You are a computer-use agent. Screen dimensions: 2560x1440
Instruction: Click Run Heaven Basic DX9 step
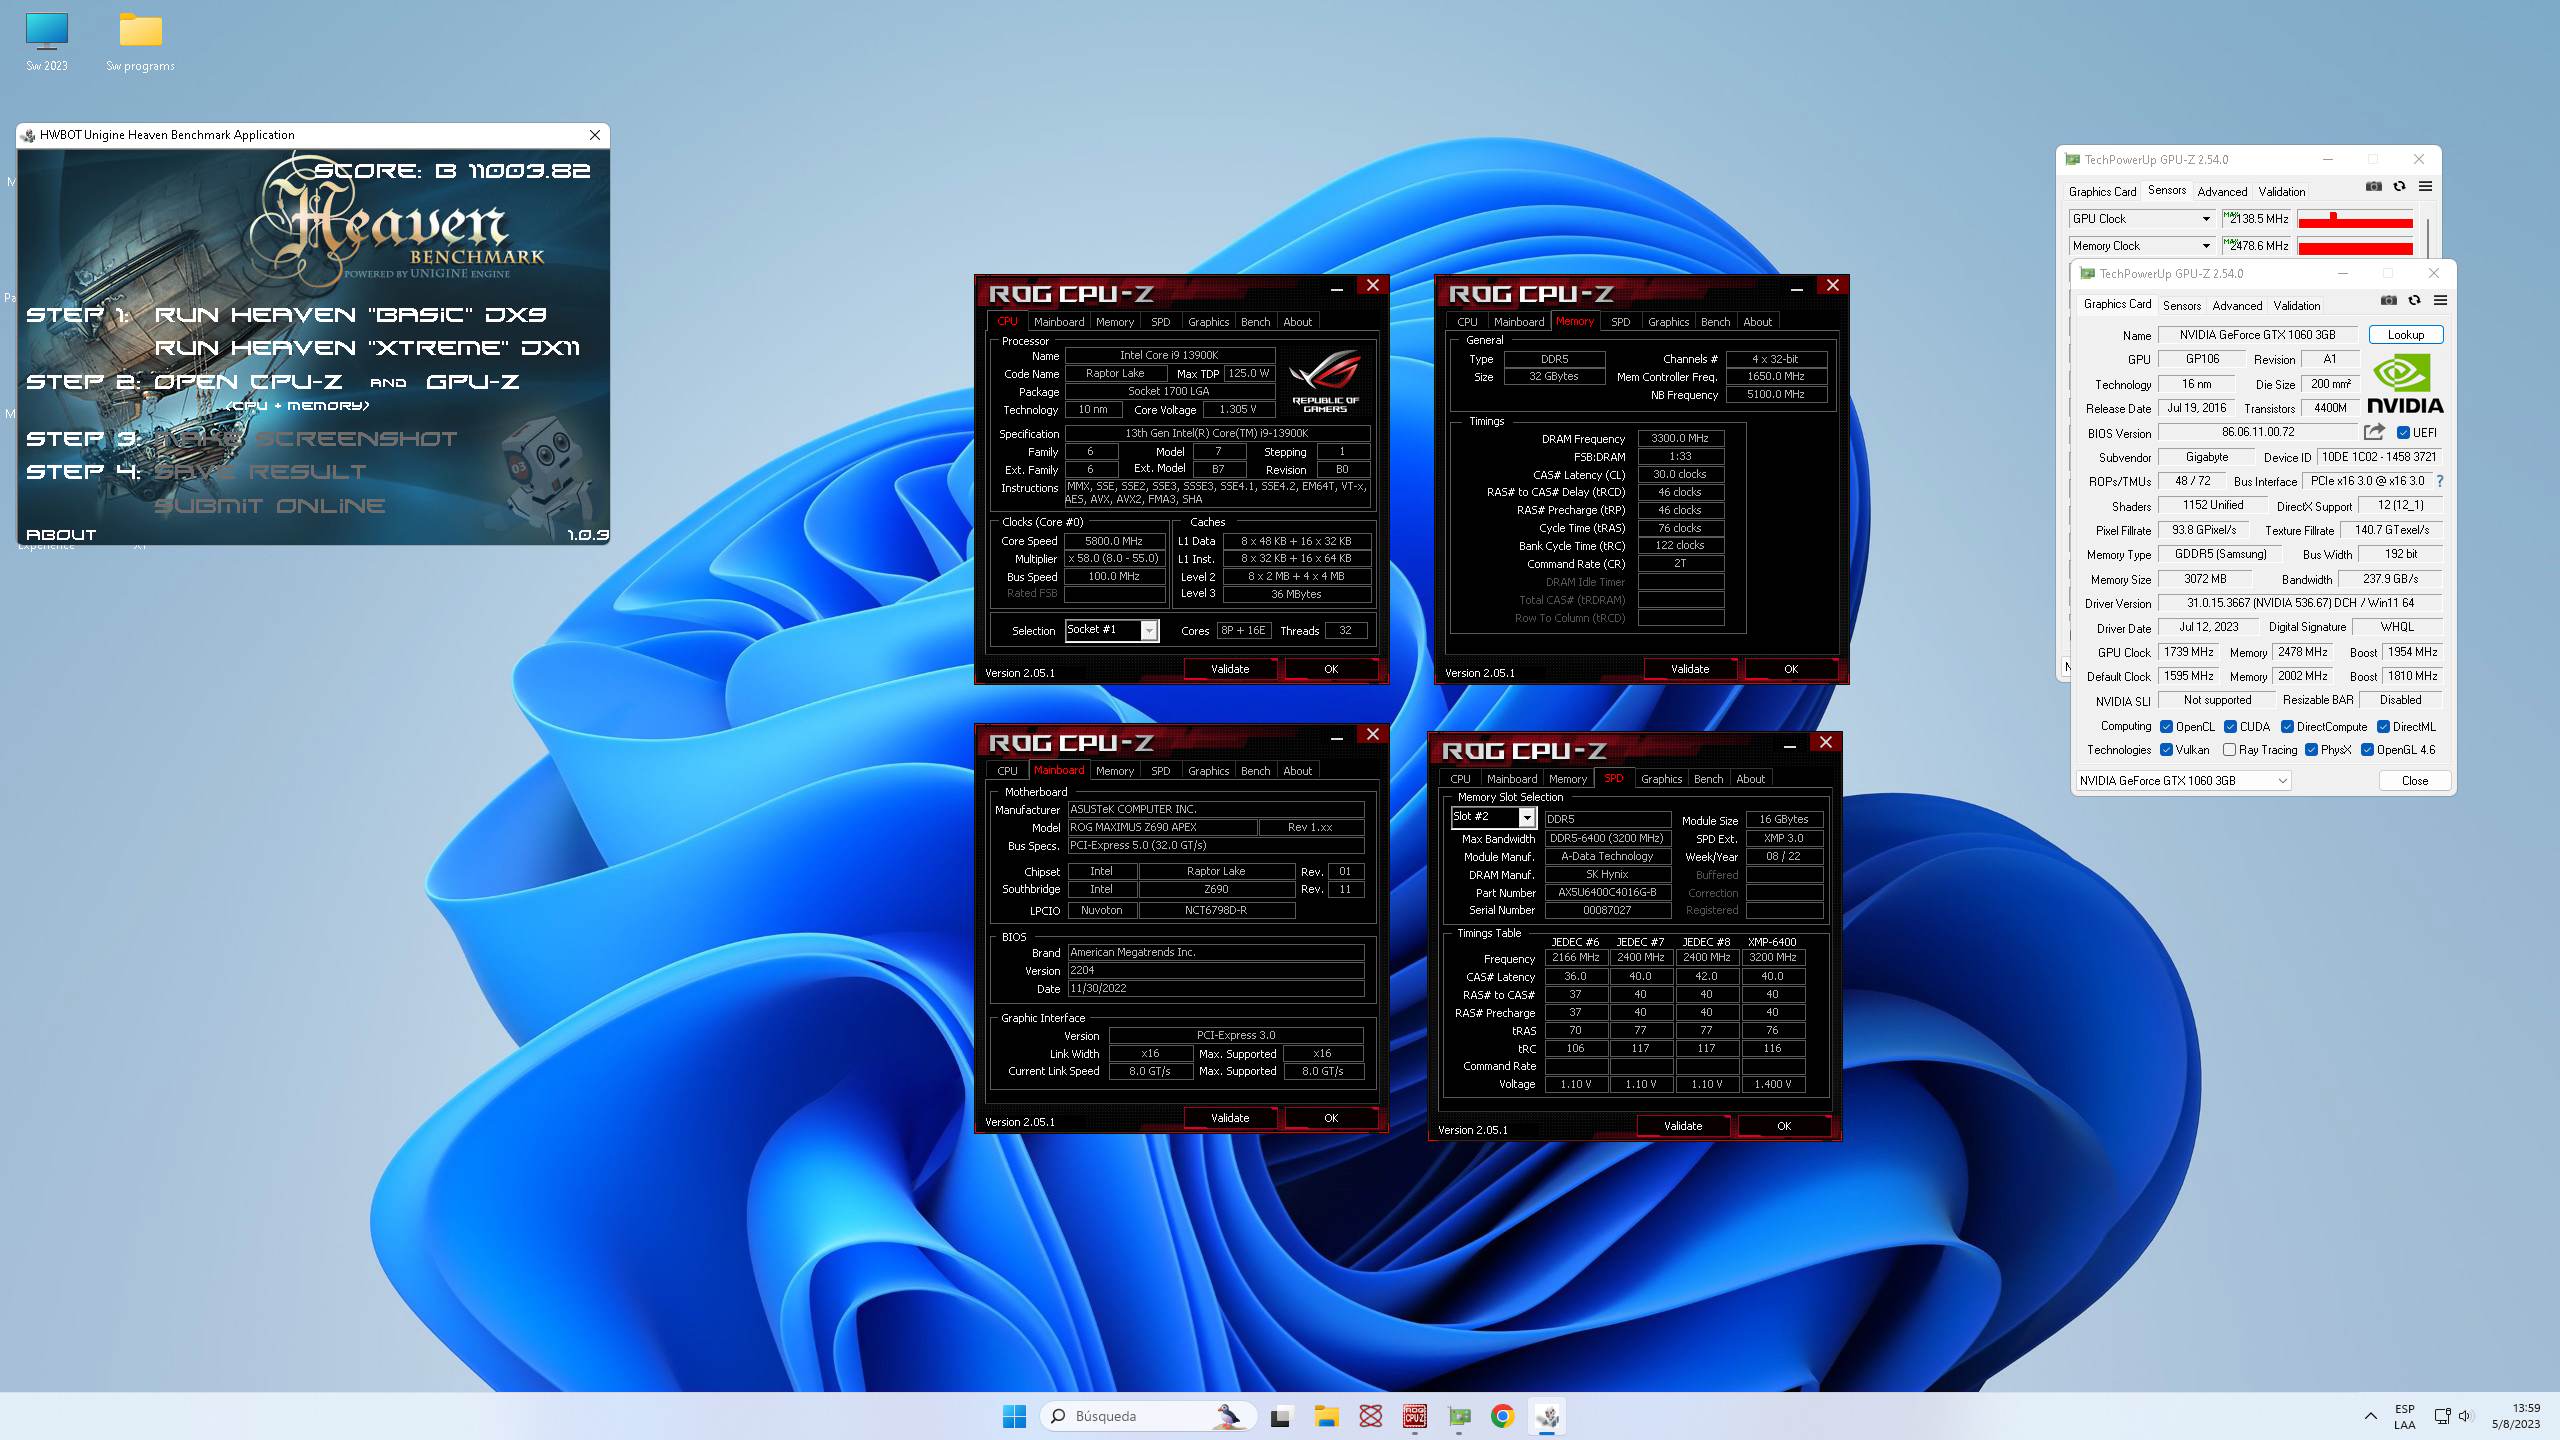pos(350,314)
